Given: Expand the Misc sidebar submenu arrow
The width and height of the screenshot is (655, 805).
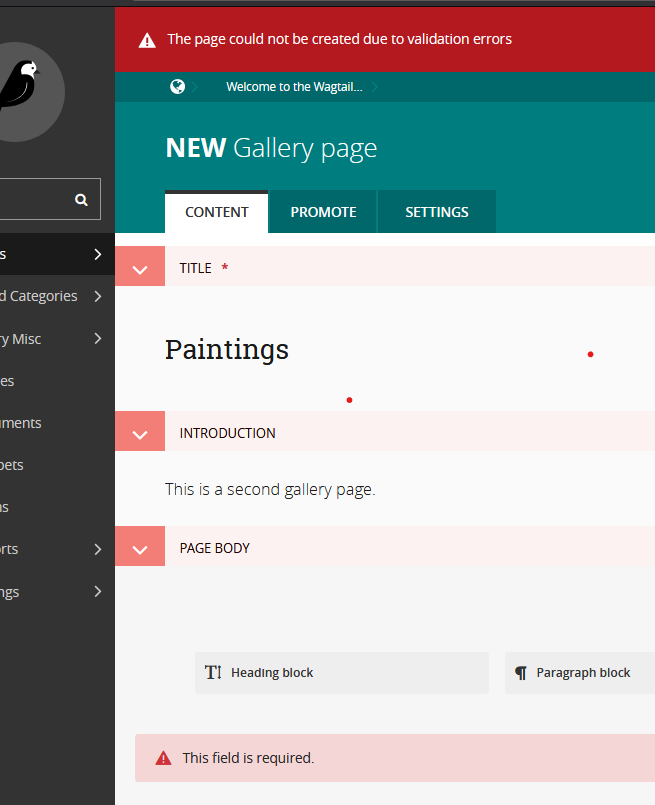Looking at the screenshot, I should pos(98,338).
